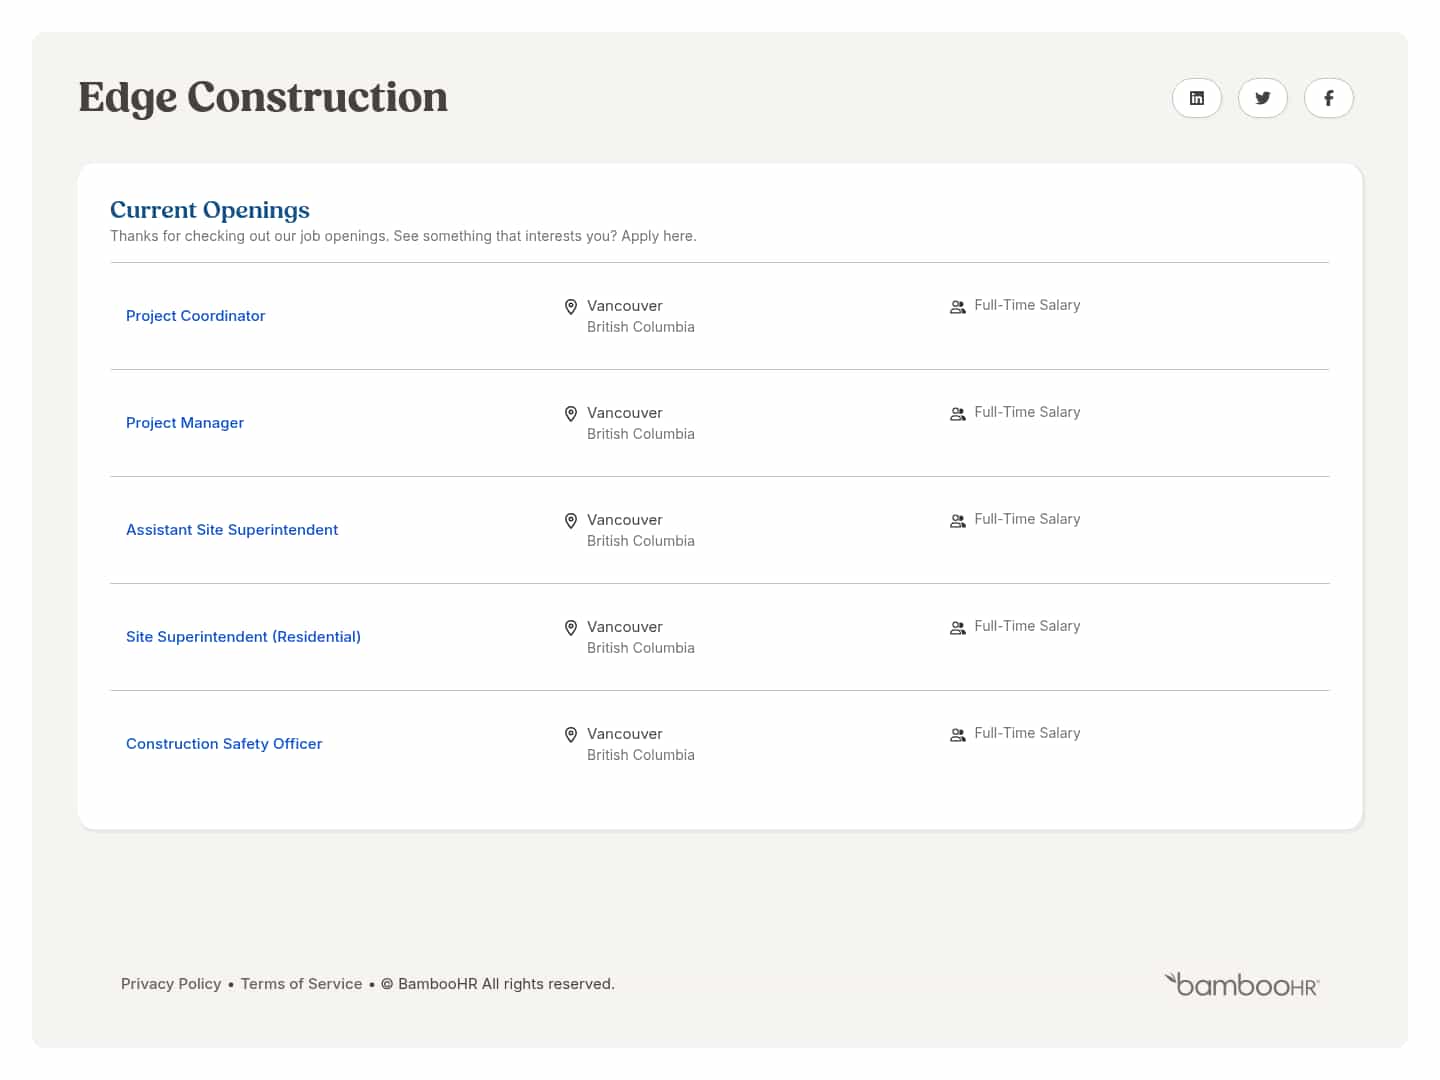View the Assistant Site Superintendent opening
Viewport: 1440px width, 1080px height.
tap(231, 529)
